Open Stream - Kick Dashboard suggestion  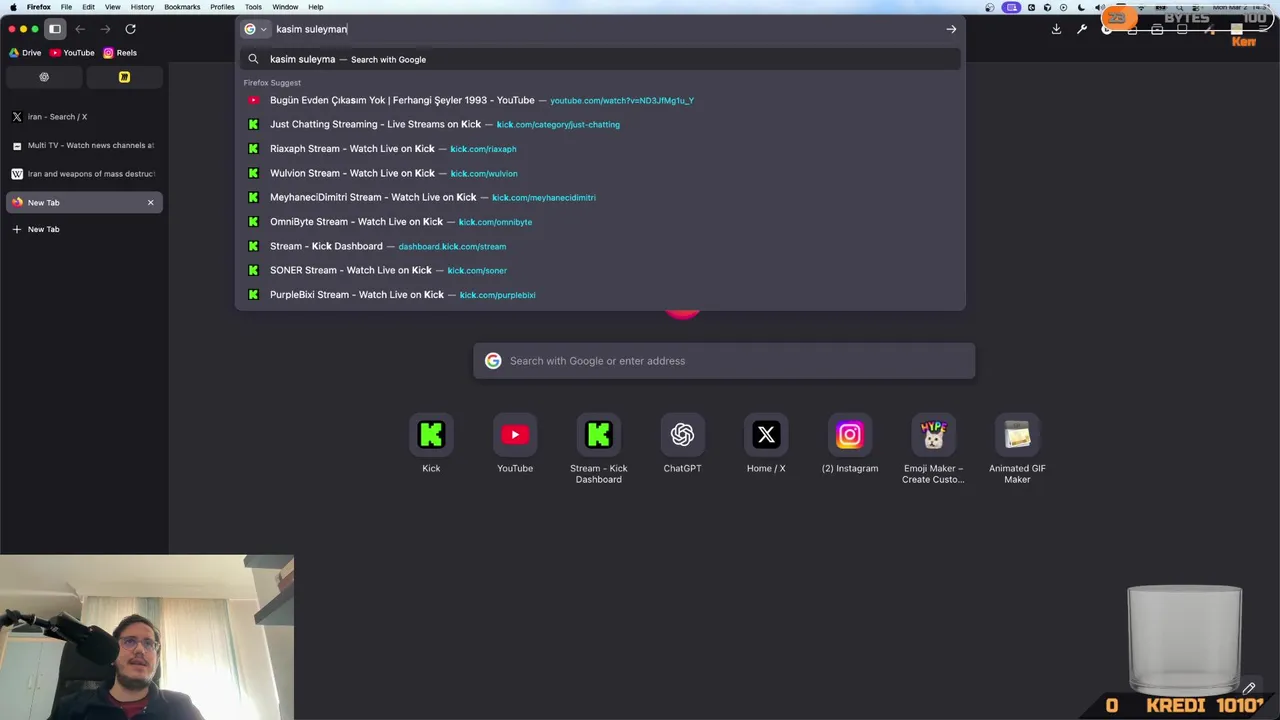[x=600, y=246]
